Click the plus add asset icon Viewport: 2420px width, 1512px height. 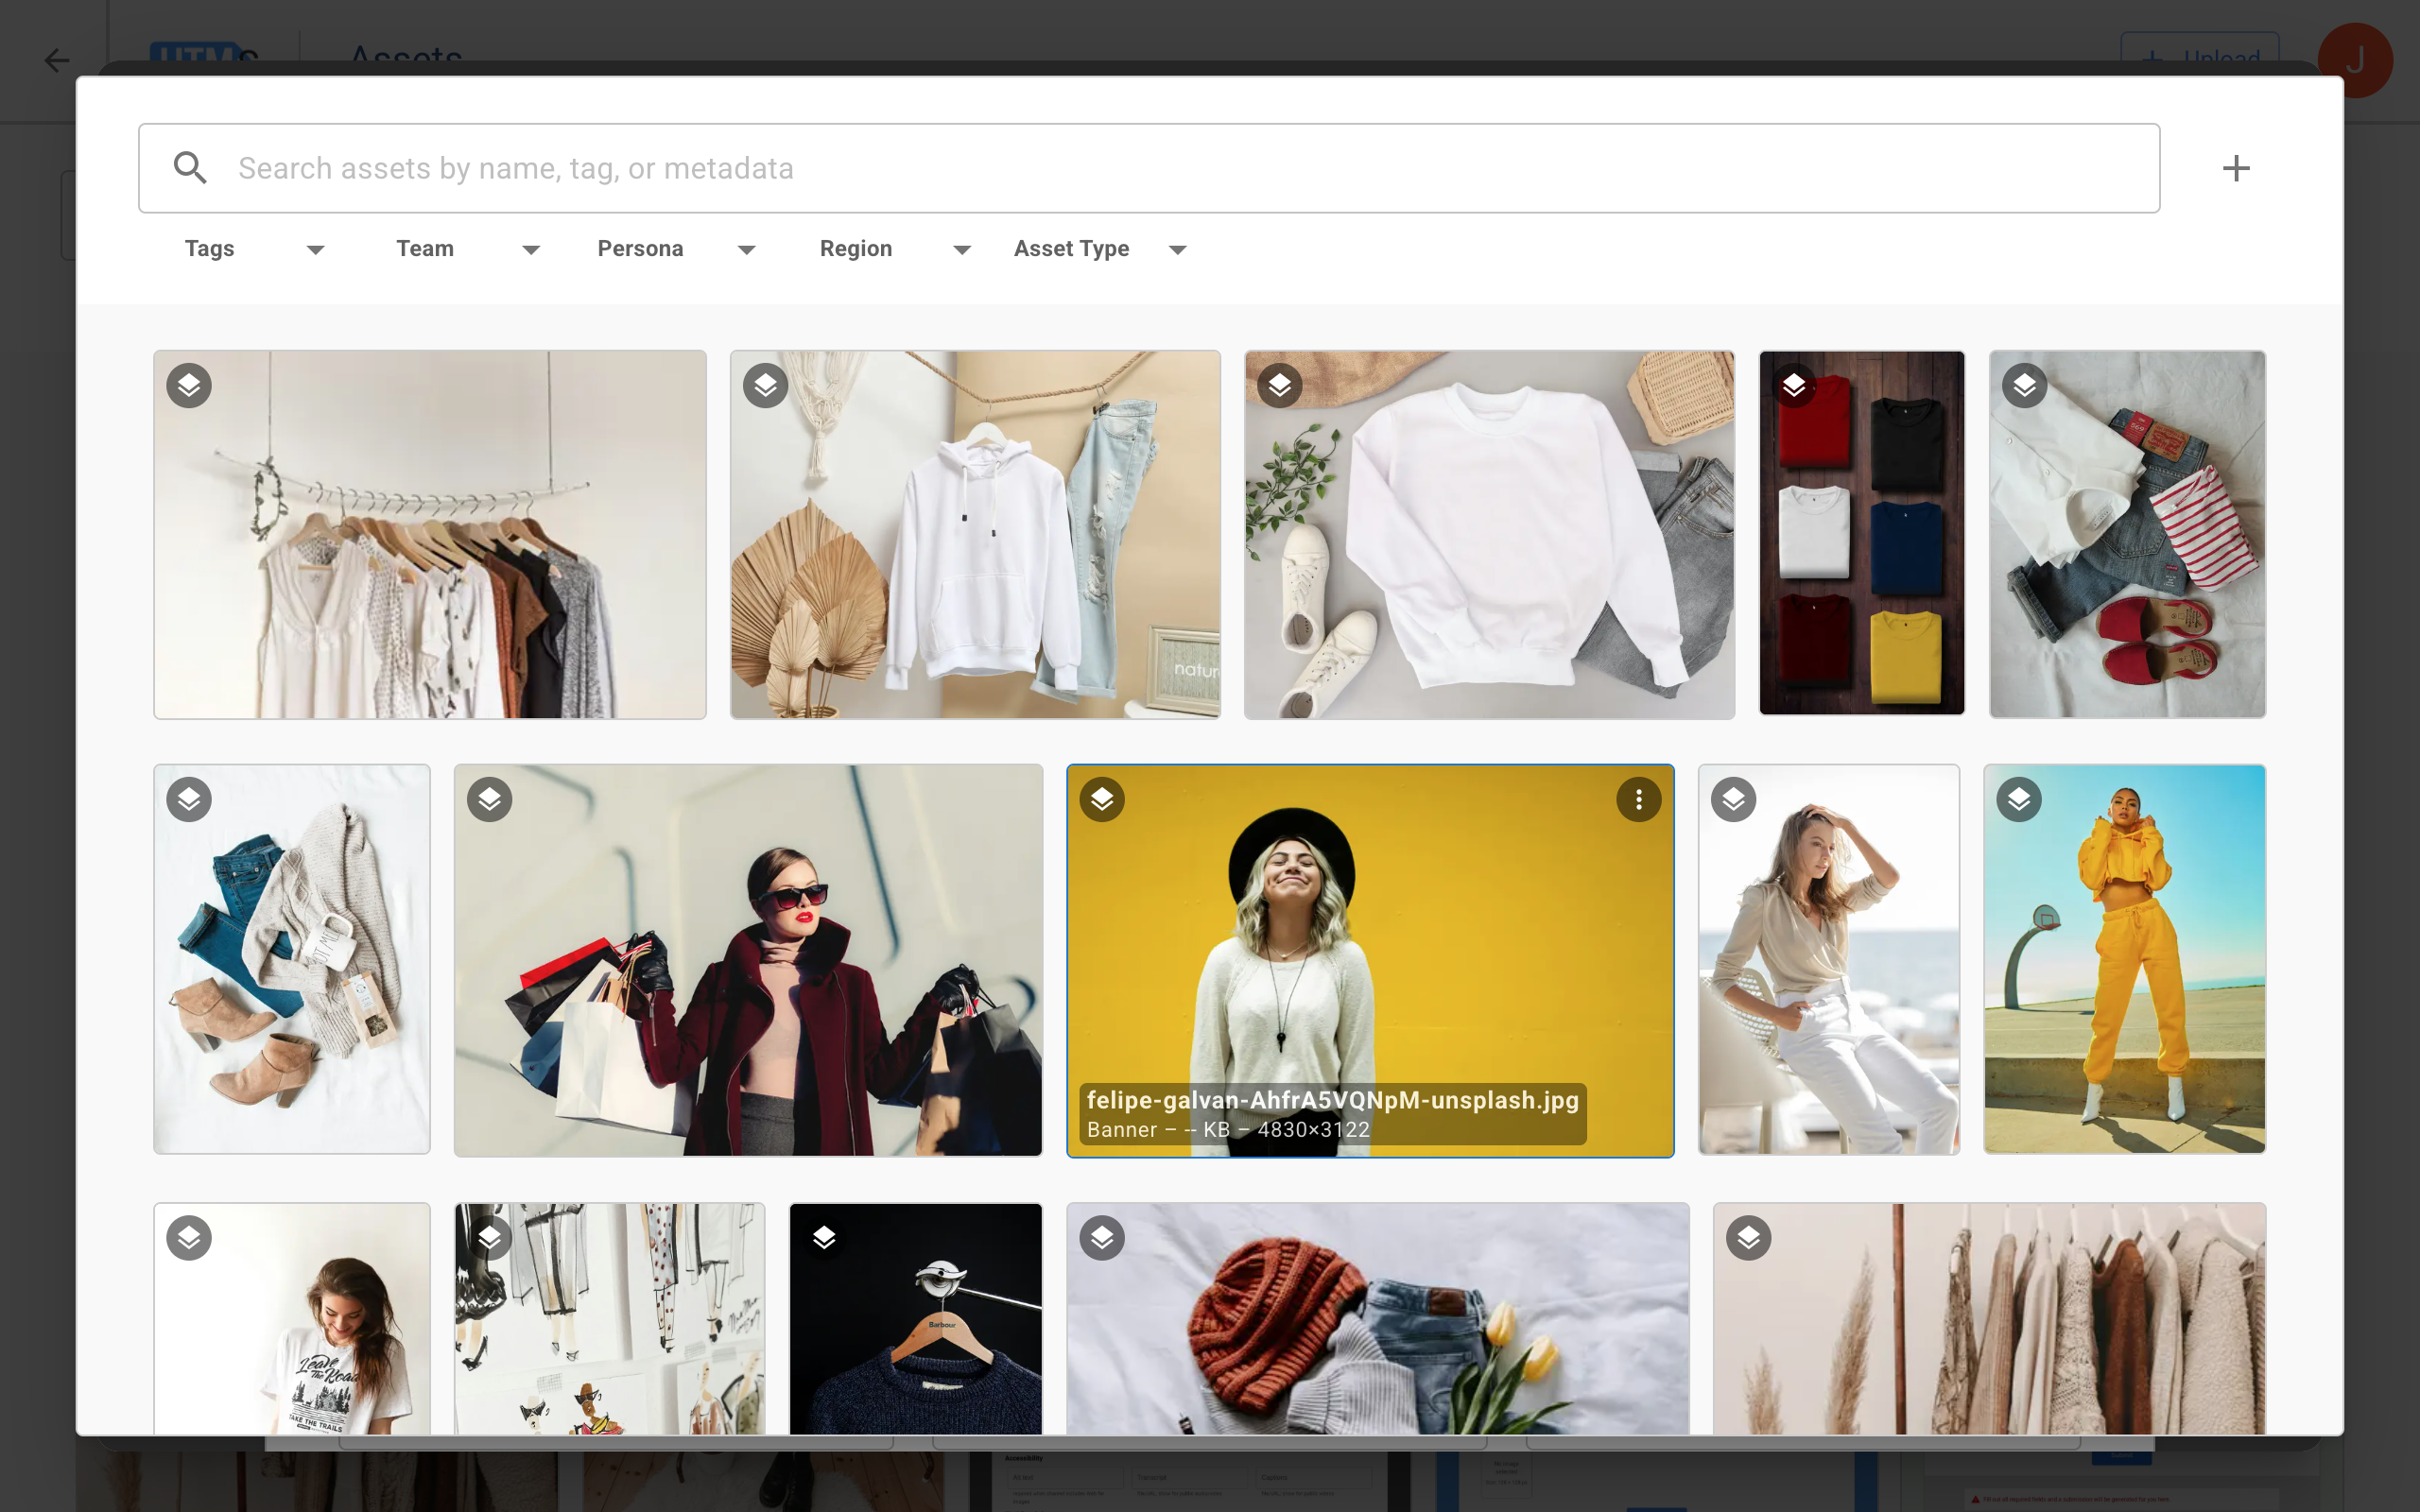(x=2236, y=168)
